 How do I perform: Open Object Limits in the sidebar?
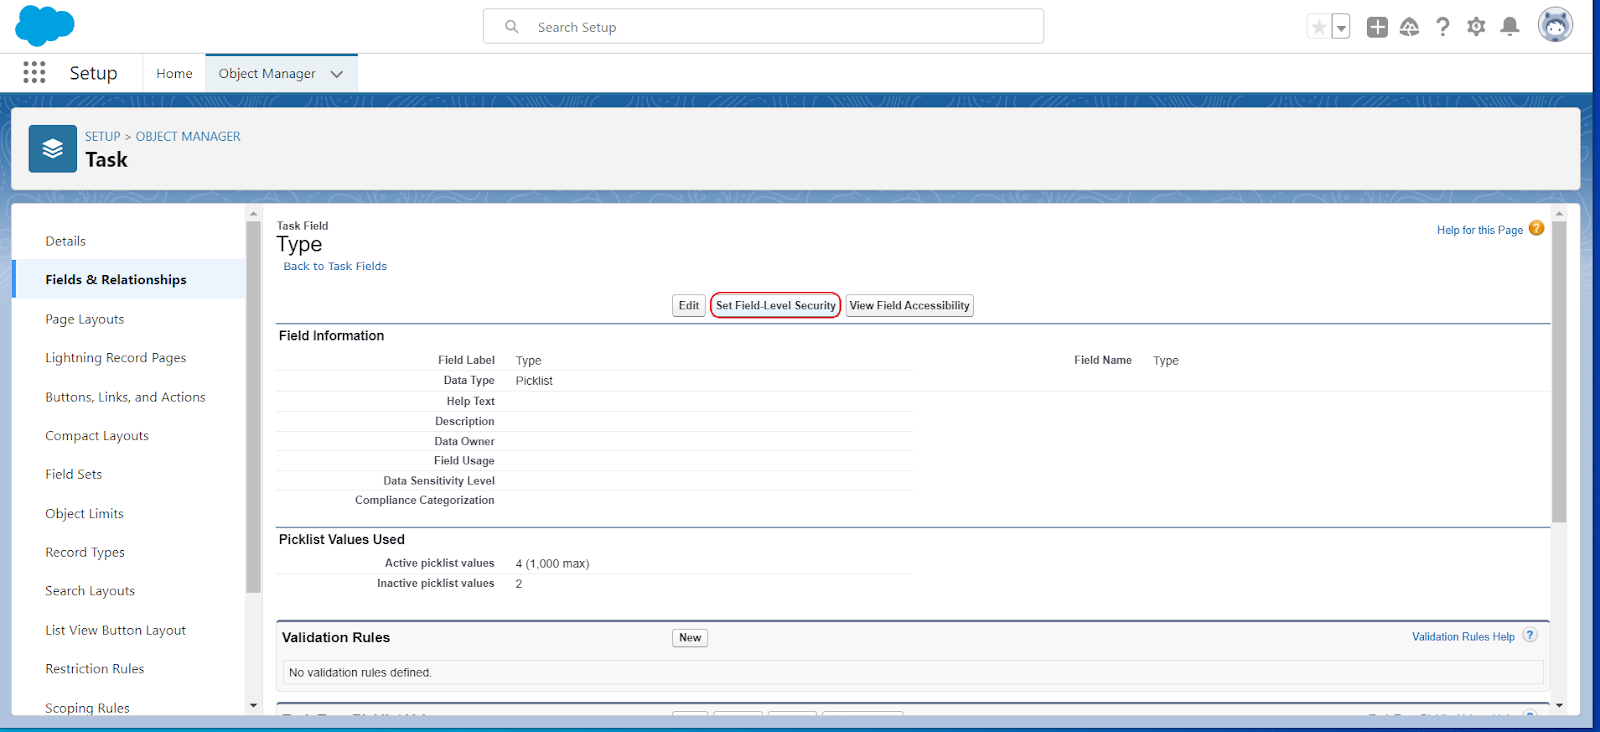(x=85, y=513)
